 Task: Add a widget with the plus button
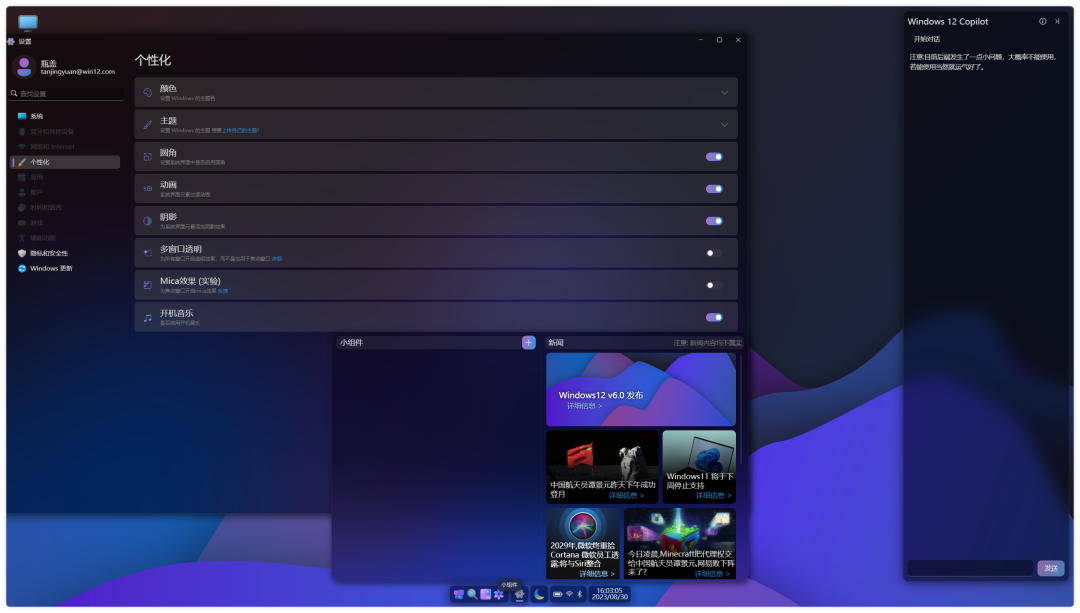tap(528, 342)
